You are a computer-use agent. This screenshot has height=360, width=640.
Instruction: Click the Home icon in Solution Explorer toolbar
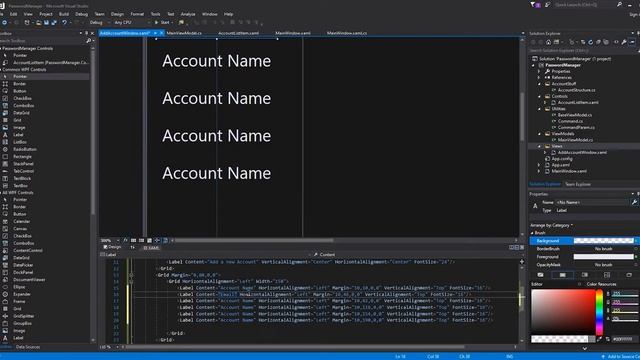pos(548,42)
